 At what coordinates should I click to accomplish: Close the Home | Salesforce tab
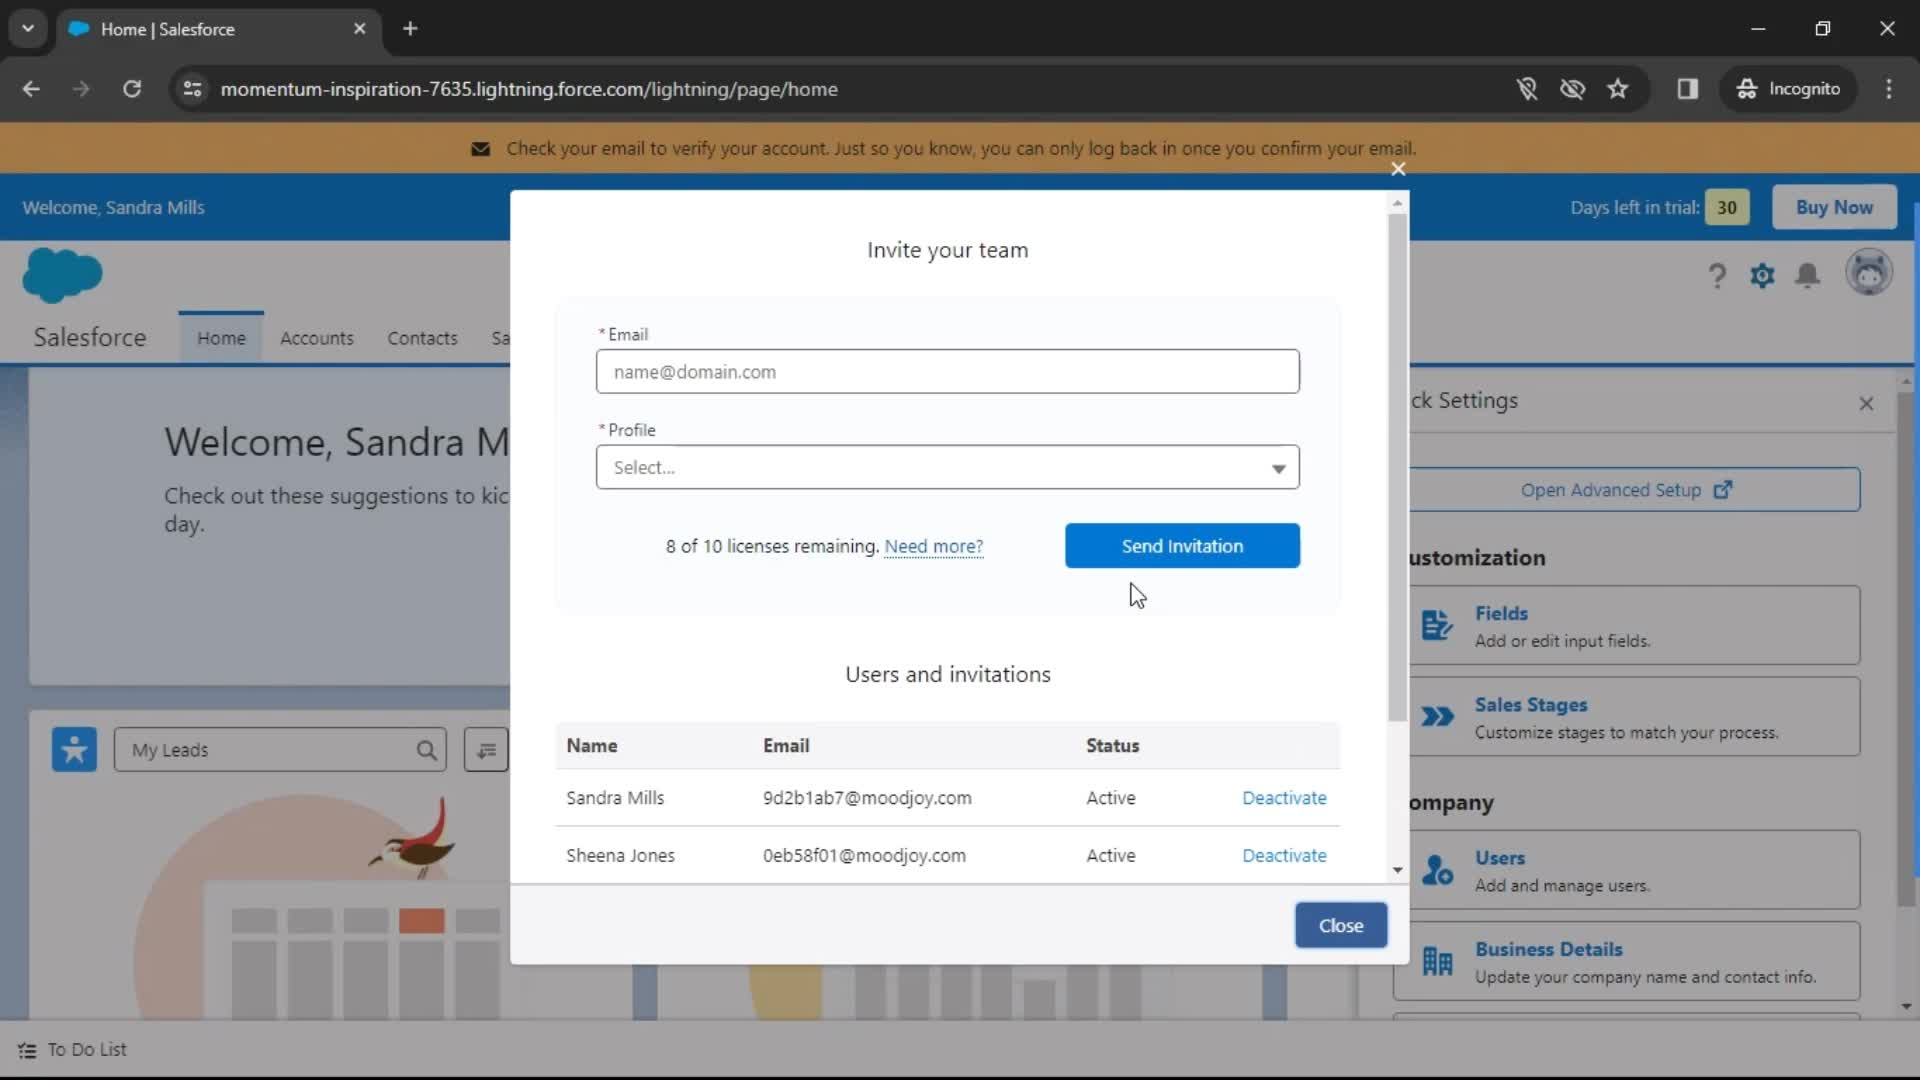360,29
